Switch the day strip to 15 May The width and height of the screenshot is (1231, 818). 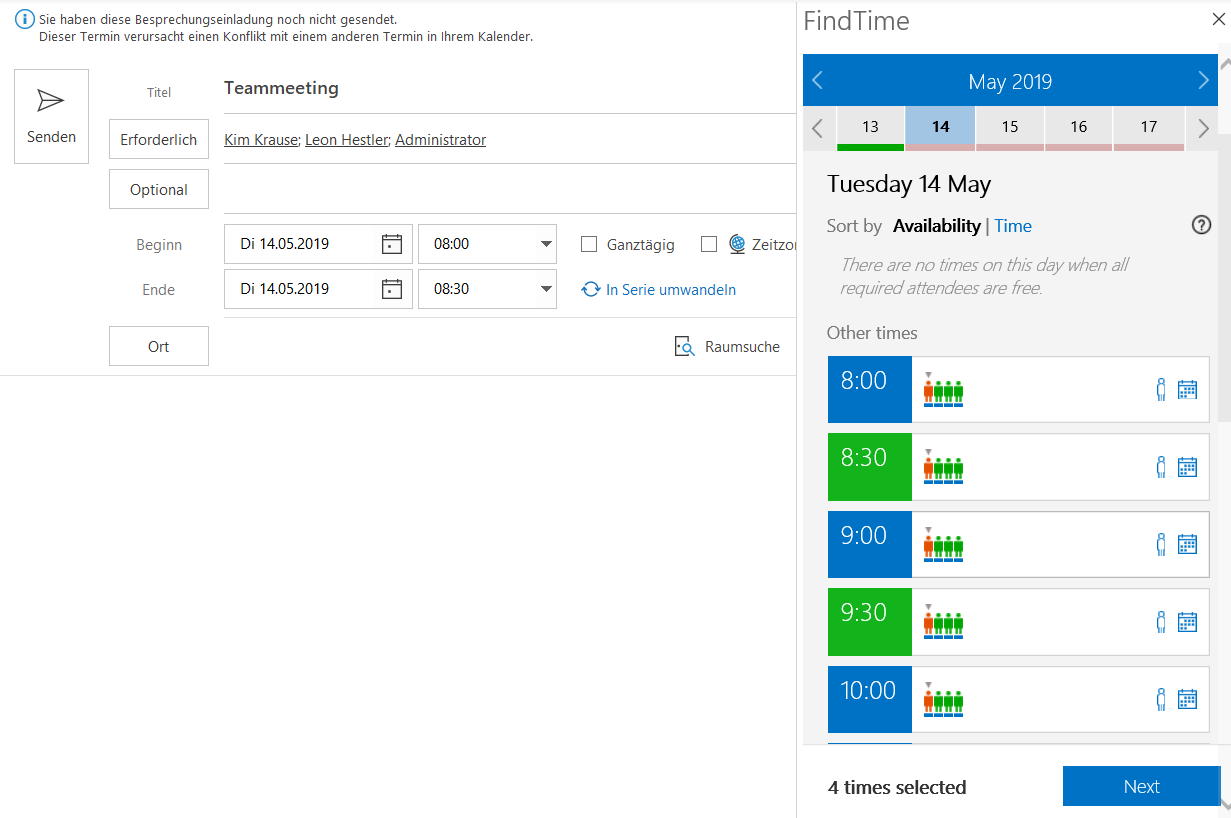click(1009, 128)
